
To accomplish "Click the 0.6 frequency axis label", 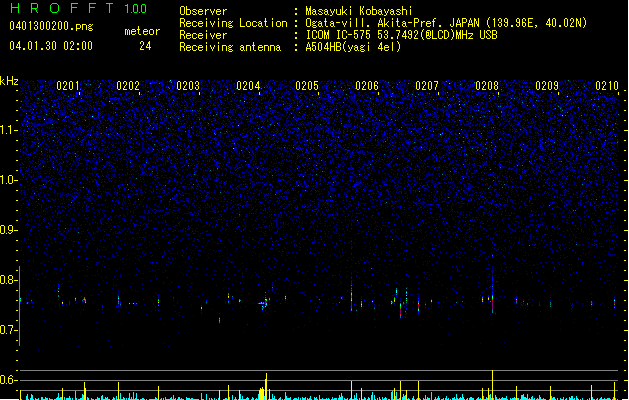I will point(9,380).
